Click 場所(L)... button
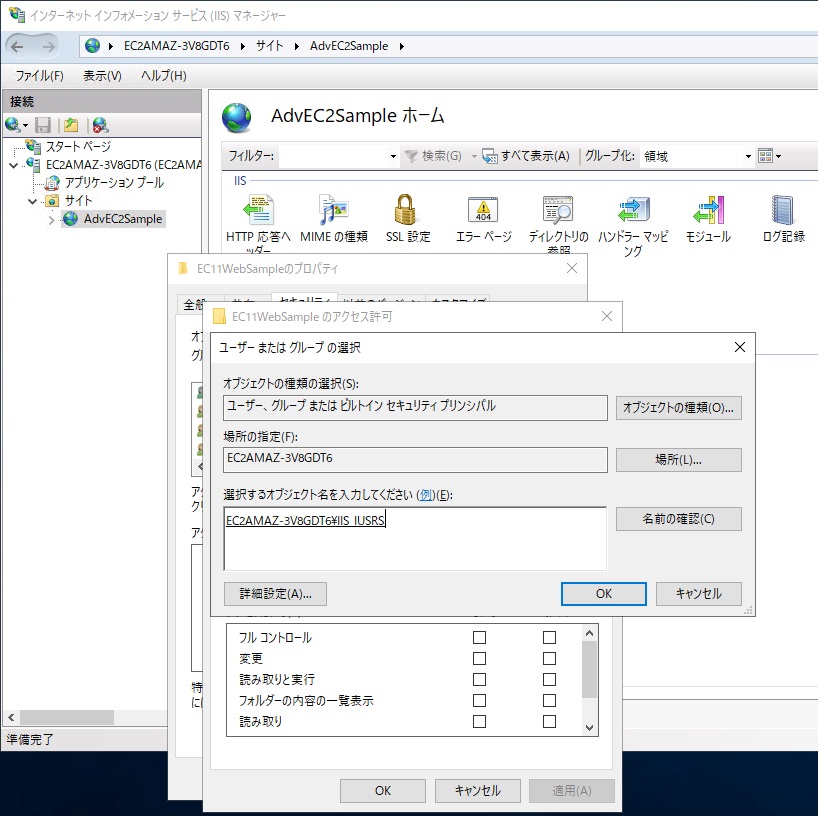 (x=678, y=460)
